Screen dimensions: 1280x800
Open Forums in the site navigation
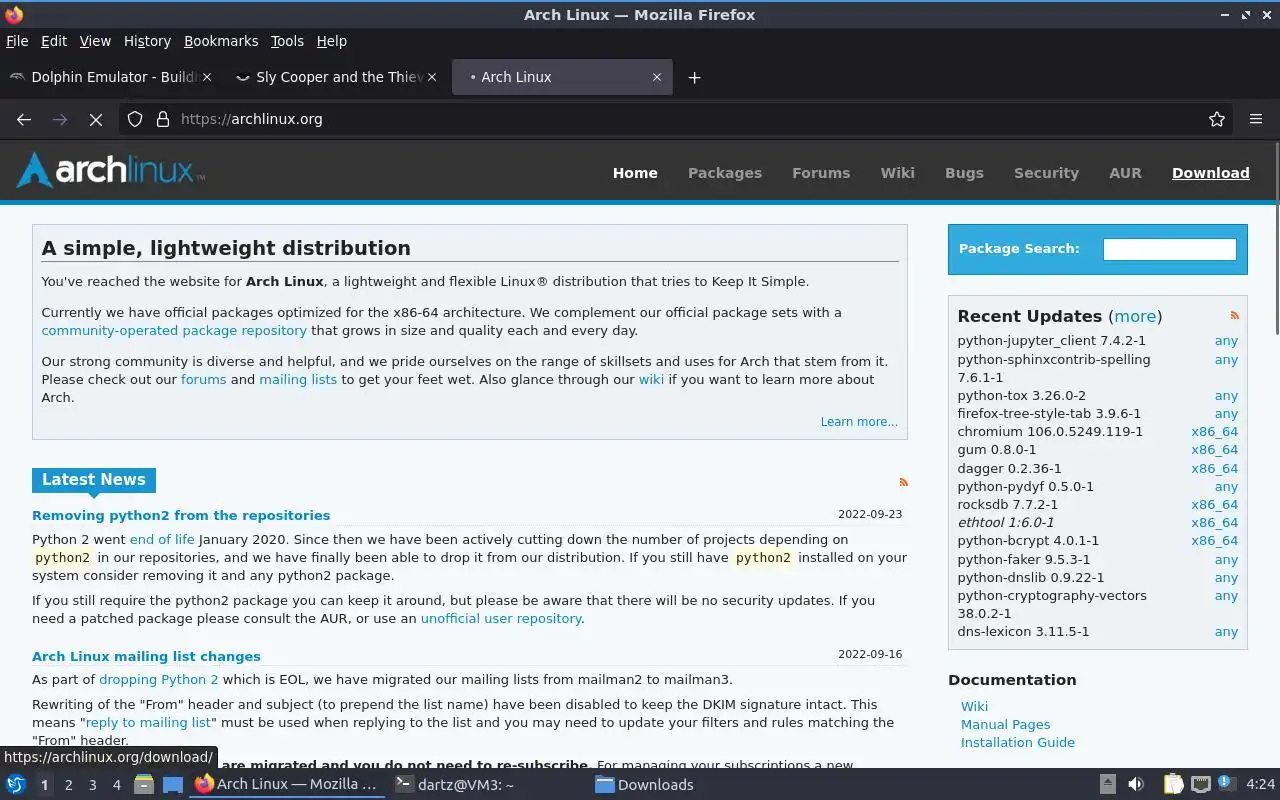(821, 173)
